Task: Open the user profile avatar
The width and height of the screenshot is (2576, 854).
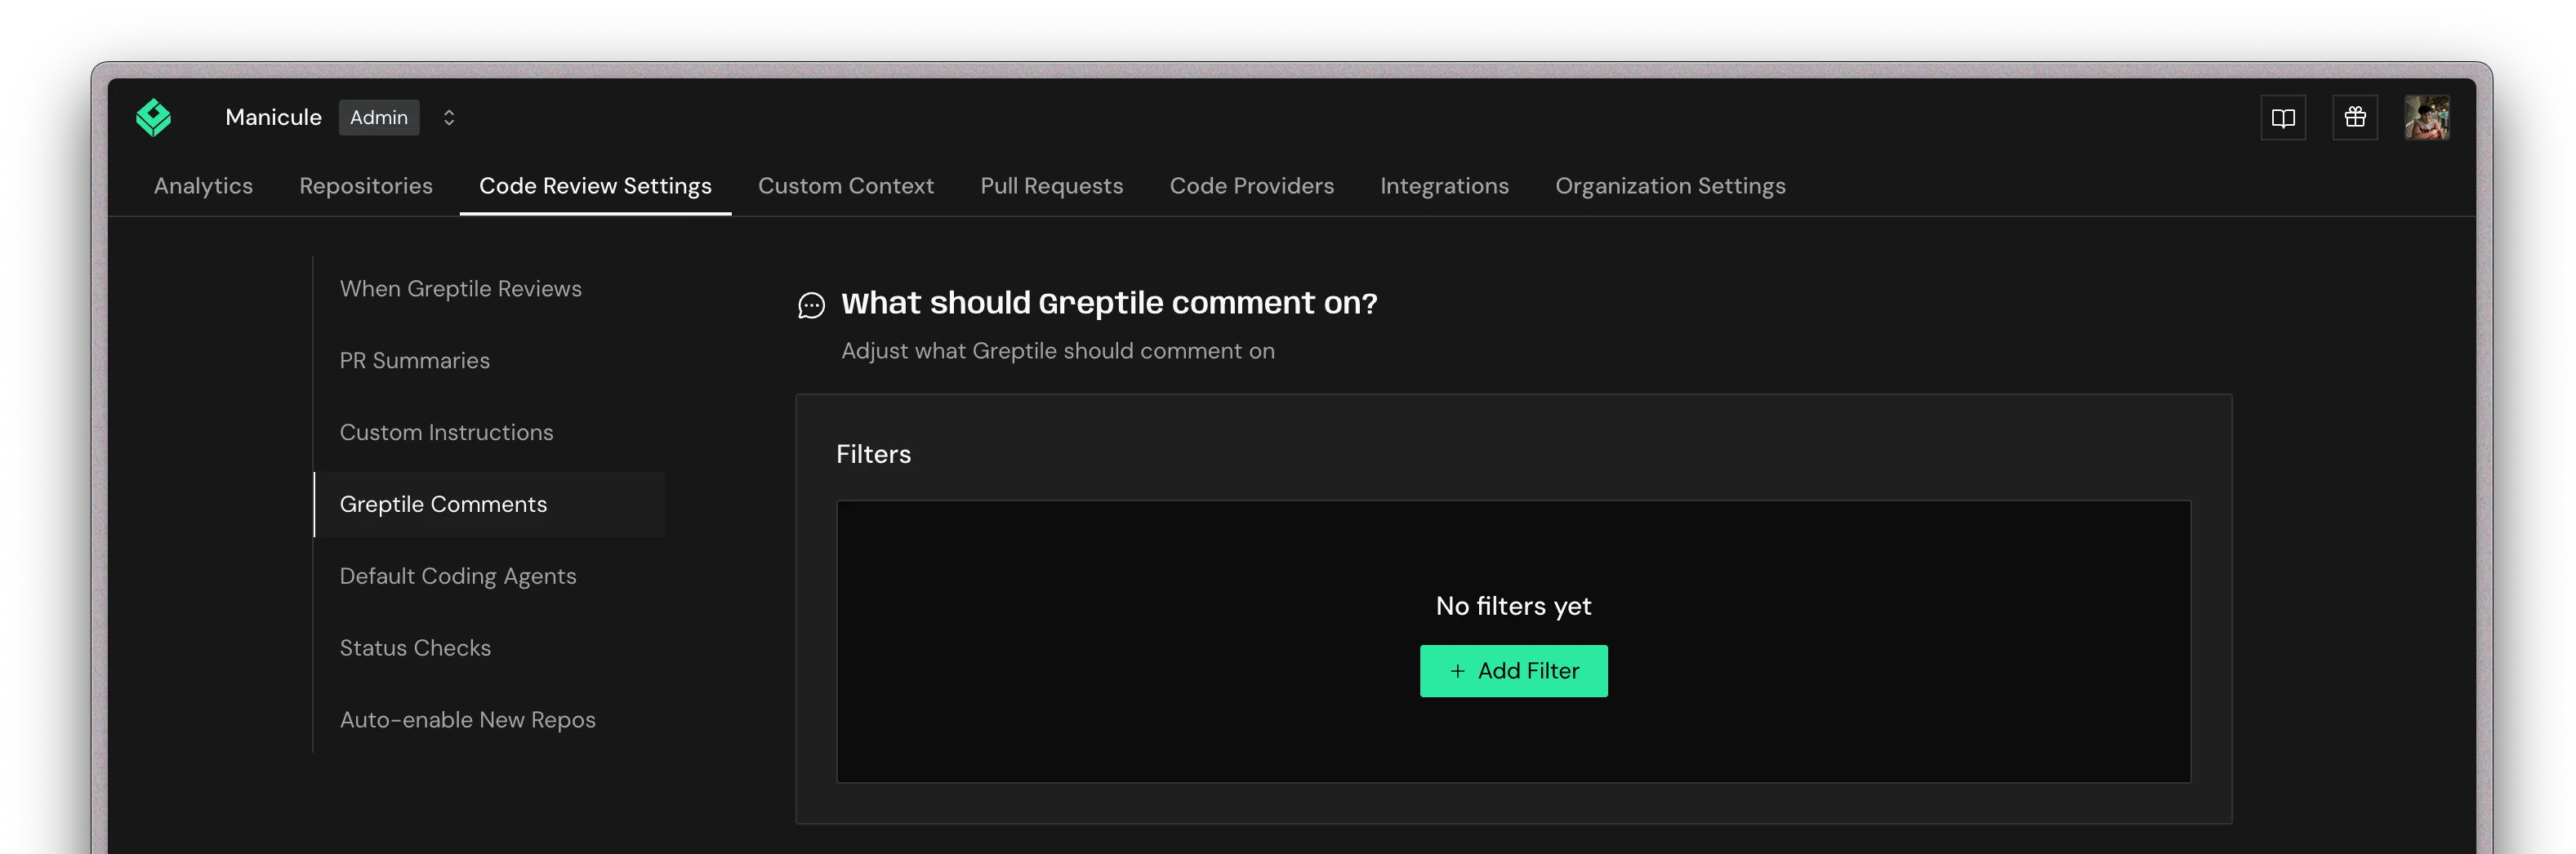Action: pyautogui.click(x=2426, y=118)
